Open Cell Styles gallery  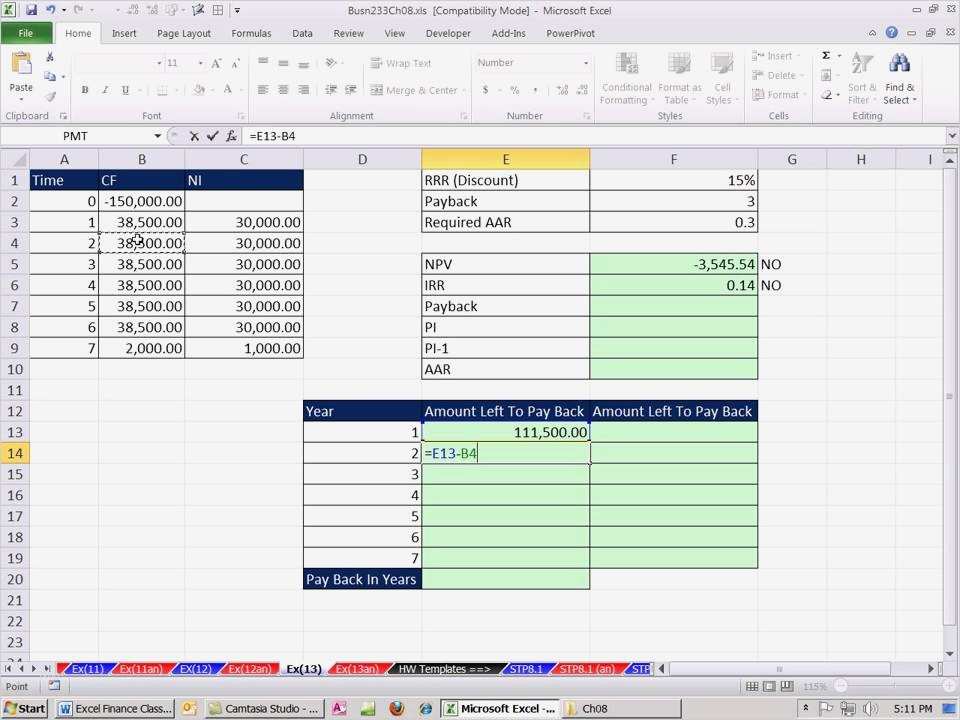721,79
